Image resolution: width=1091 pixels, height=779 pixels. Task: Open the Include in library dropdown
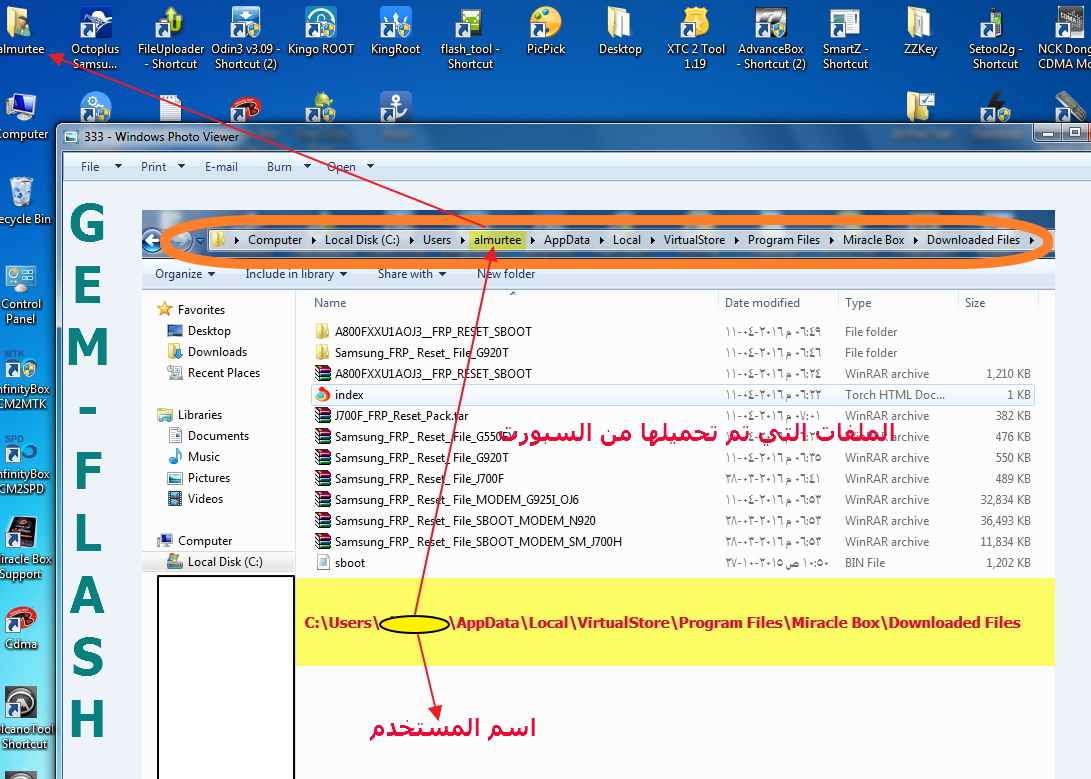click(x=296, y=274)
